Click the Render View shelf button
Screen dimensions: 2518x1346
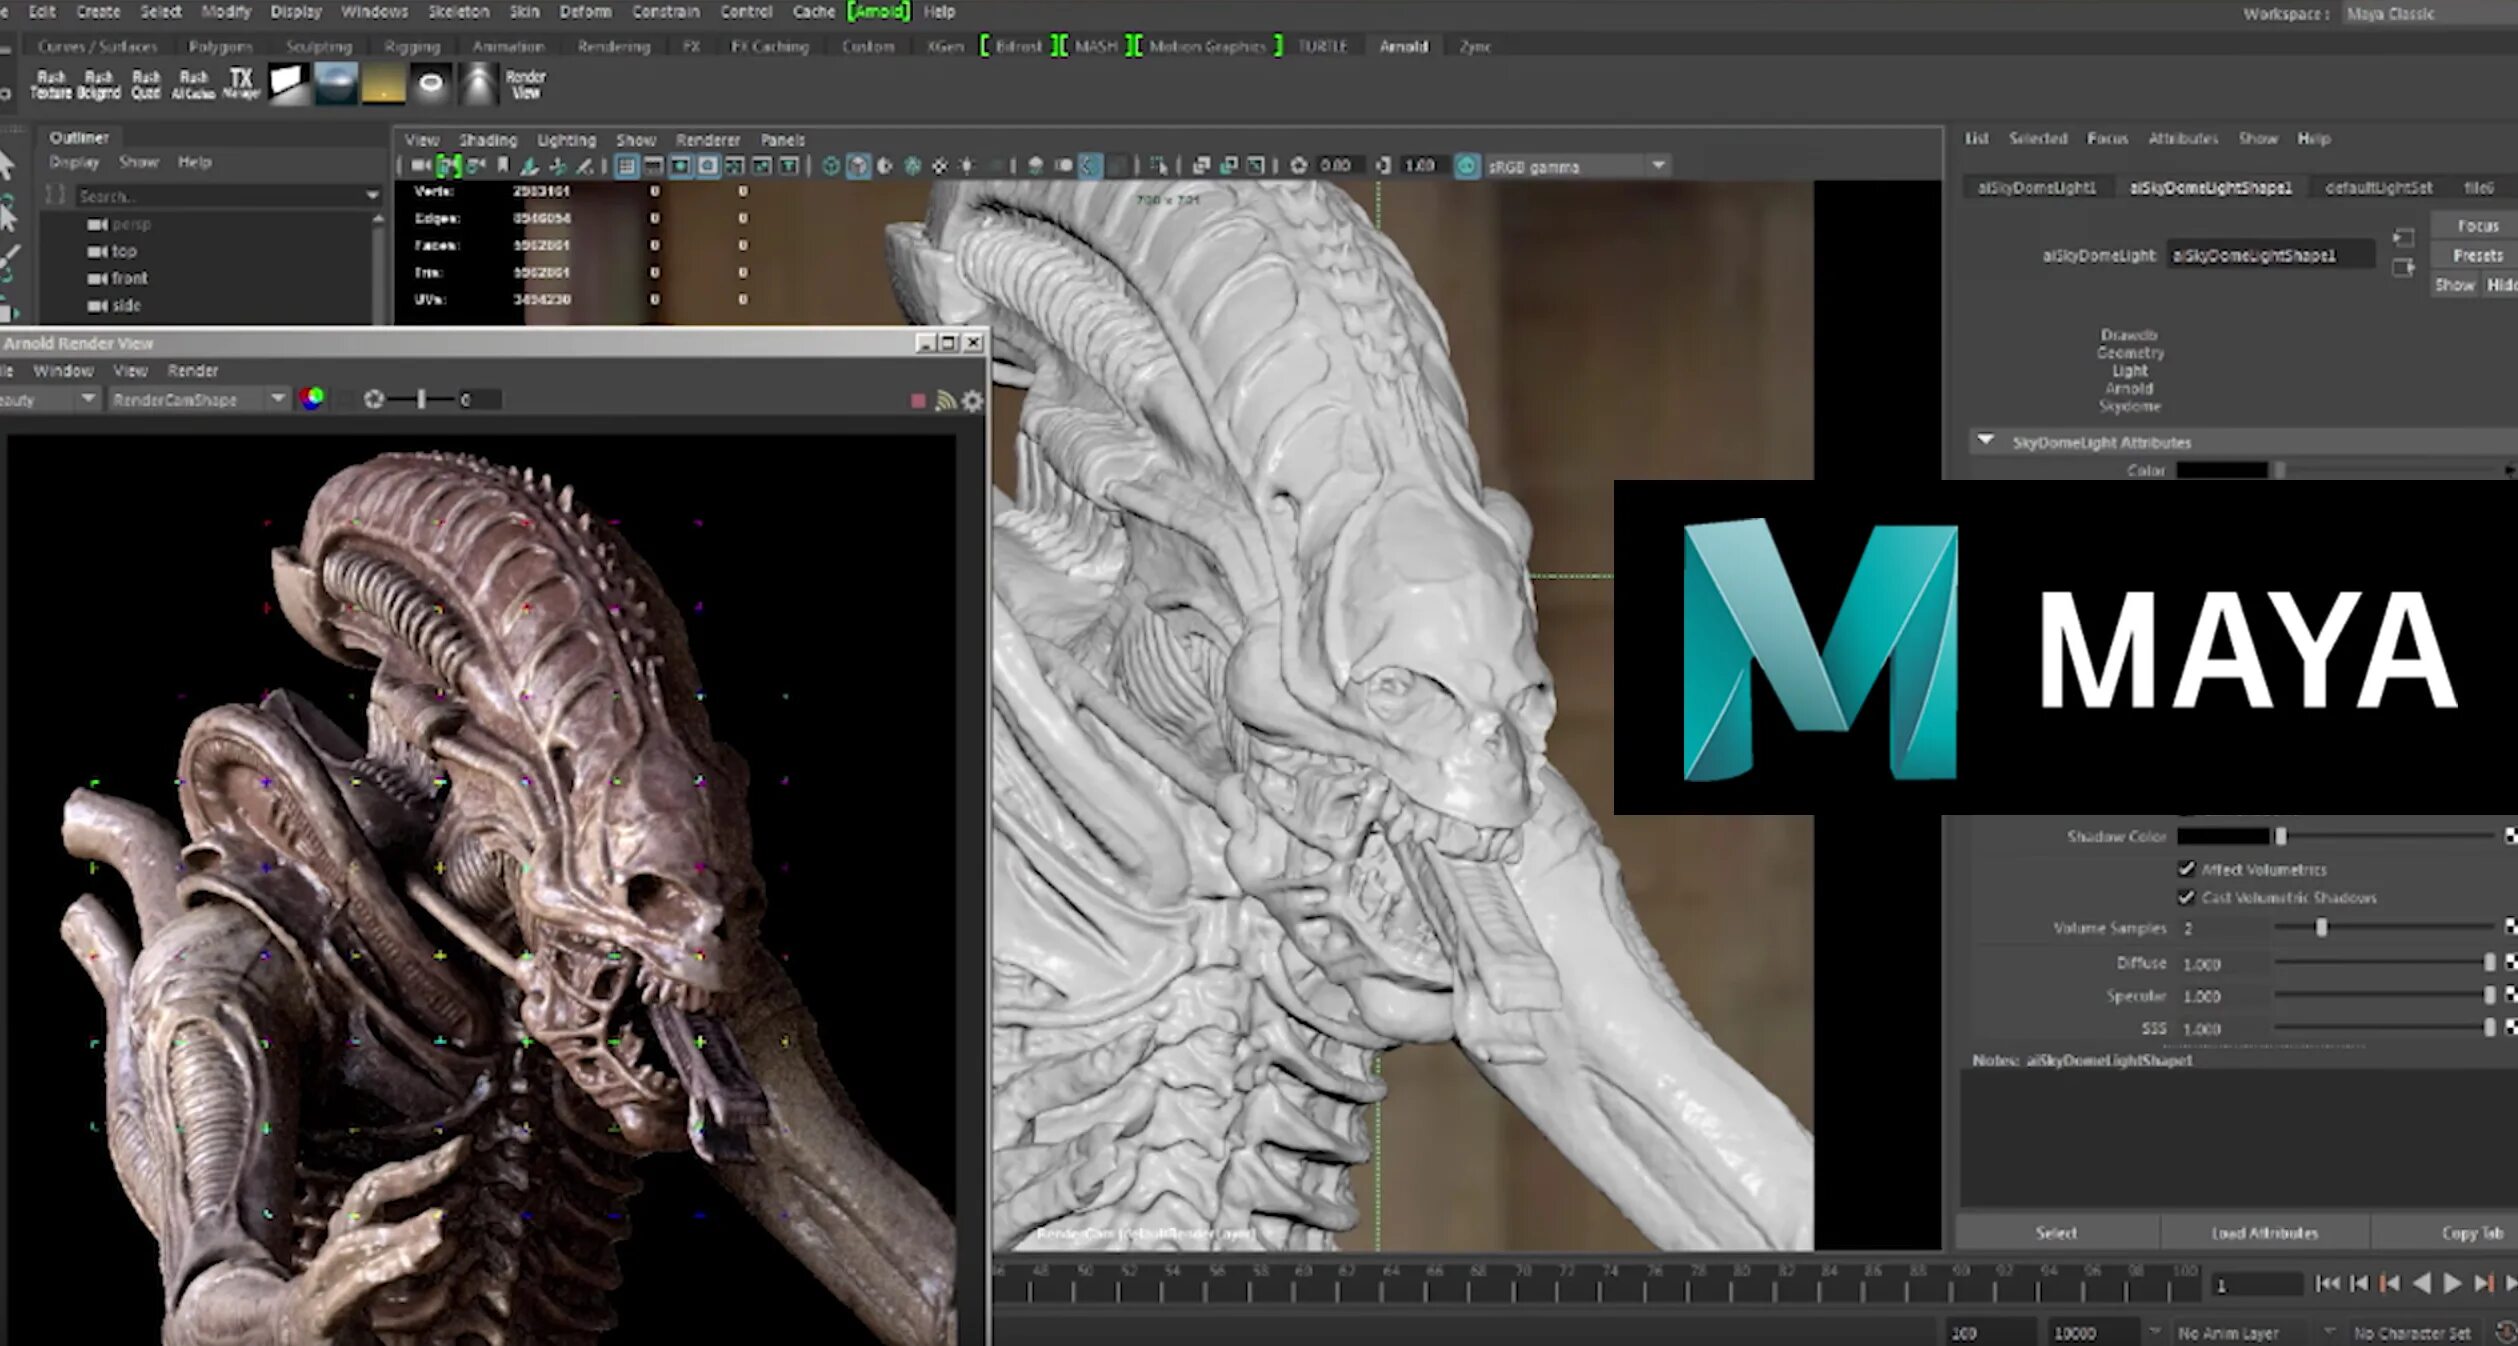[x=525, y=84]
